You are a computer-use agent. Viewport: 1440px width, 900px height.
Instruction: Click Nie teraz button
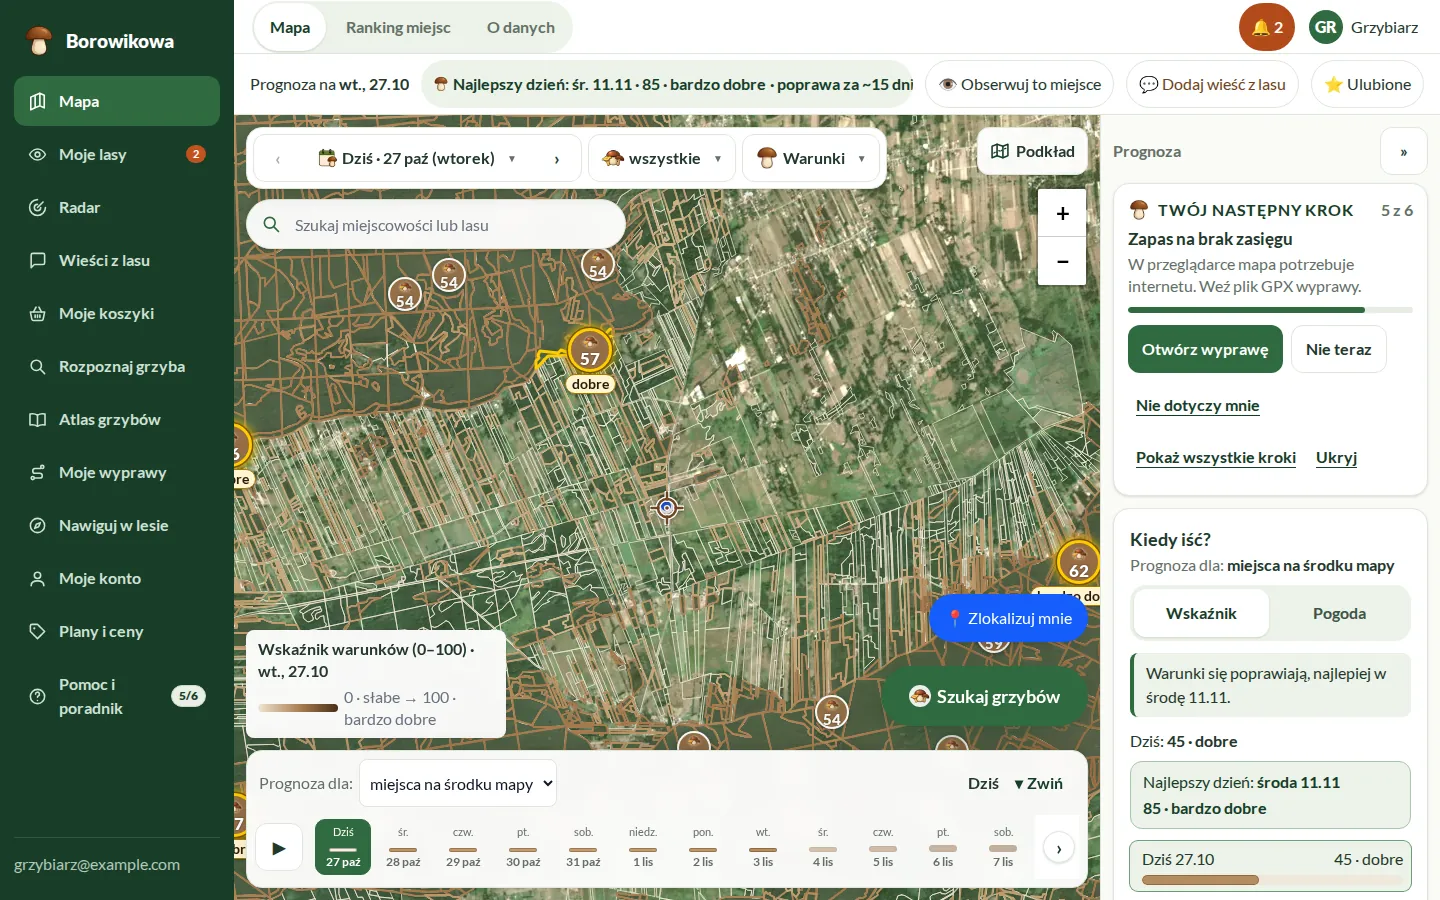1338,349
